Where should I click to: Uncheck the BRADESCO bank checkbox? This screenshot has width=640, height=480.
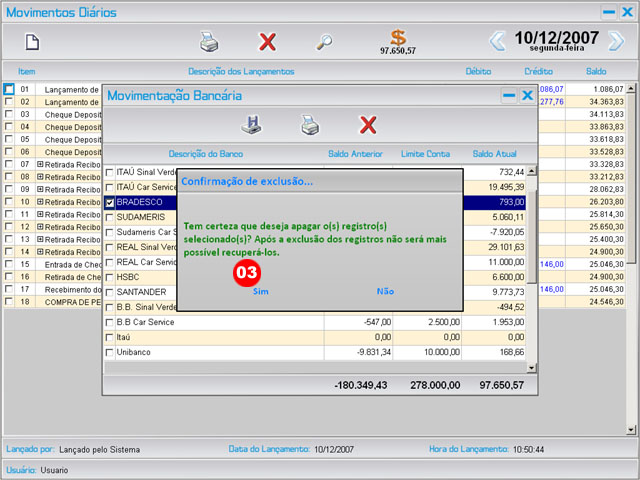click(x=110, y=202)
